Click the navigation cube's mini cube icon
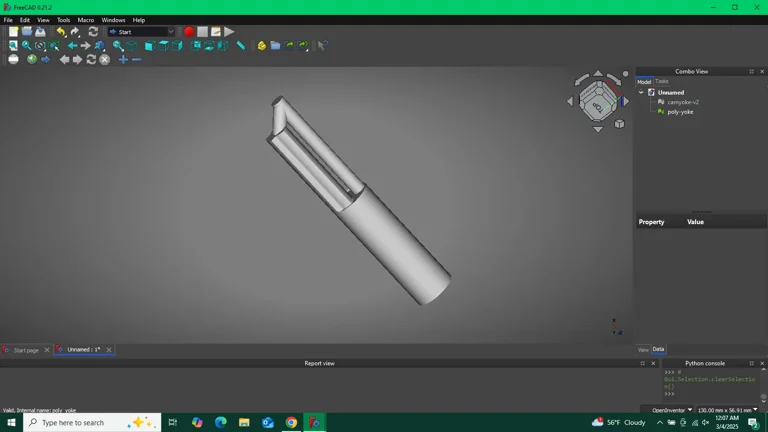Viewport: 768px width, 432px height. [x=619, y=124]
